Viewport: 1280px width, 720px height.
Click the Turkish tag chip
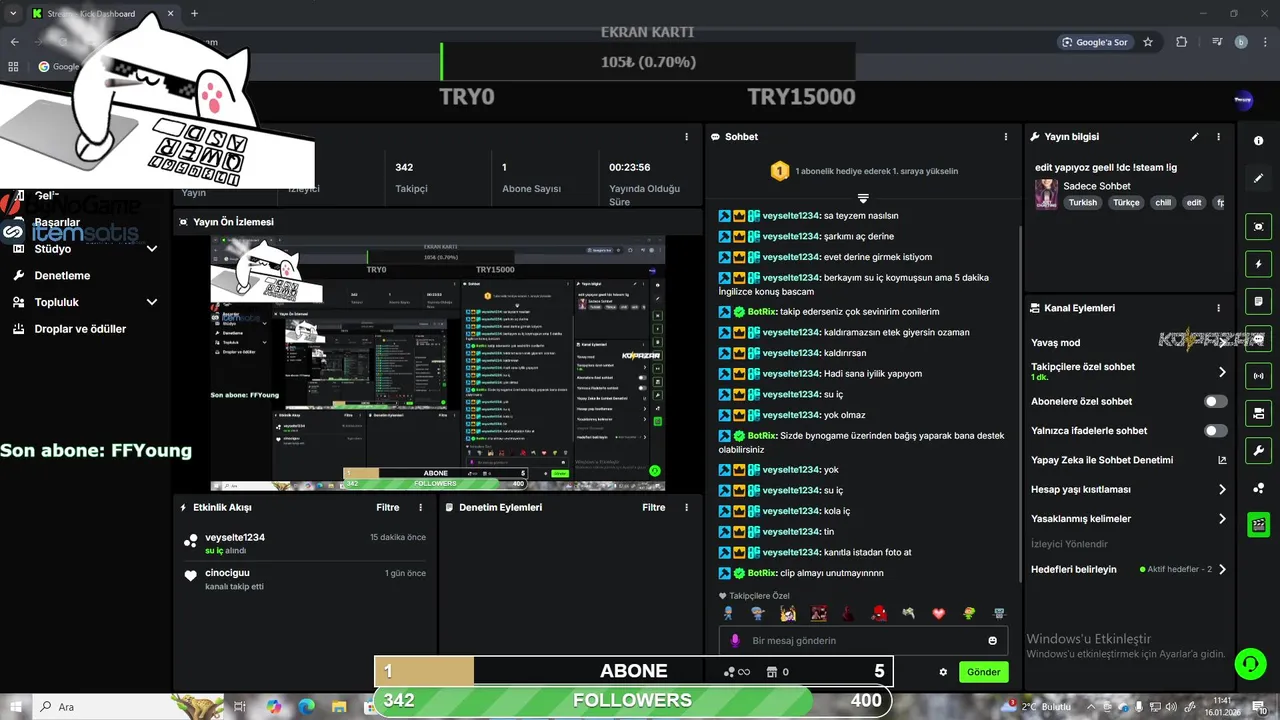[x=1082, y=202]
